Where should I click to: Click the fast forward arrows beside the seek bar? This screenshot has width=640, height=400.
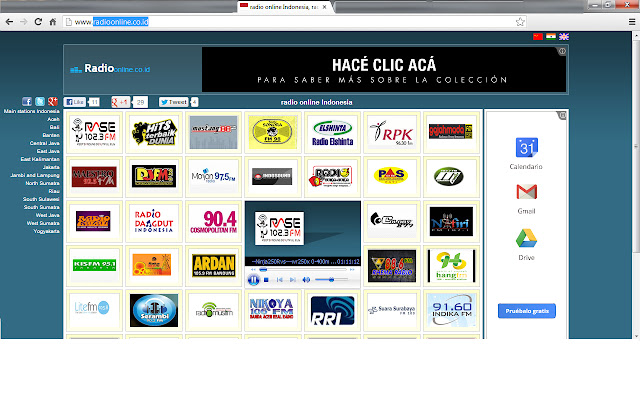click(352, 270)
